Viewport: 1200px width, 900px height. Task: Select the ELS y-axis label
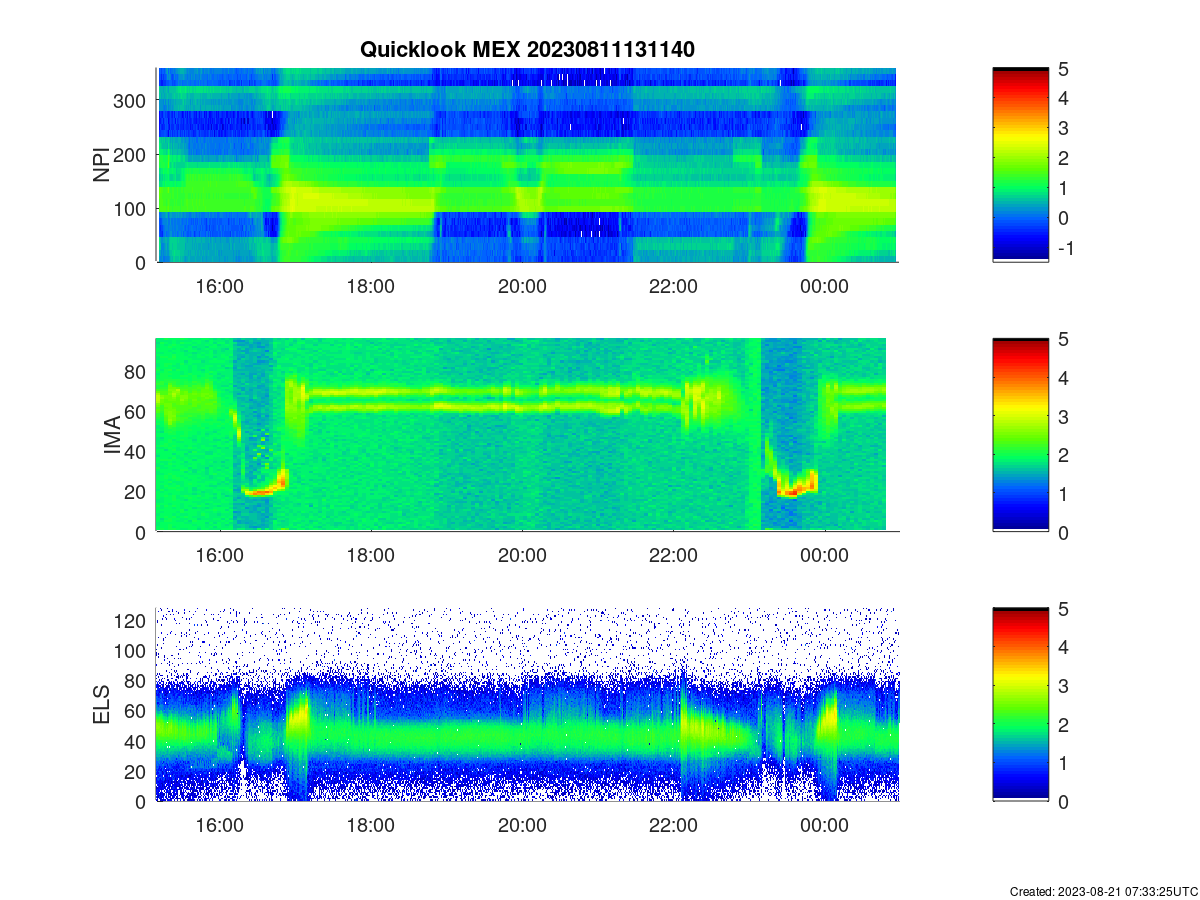[x=102, y=705]
